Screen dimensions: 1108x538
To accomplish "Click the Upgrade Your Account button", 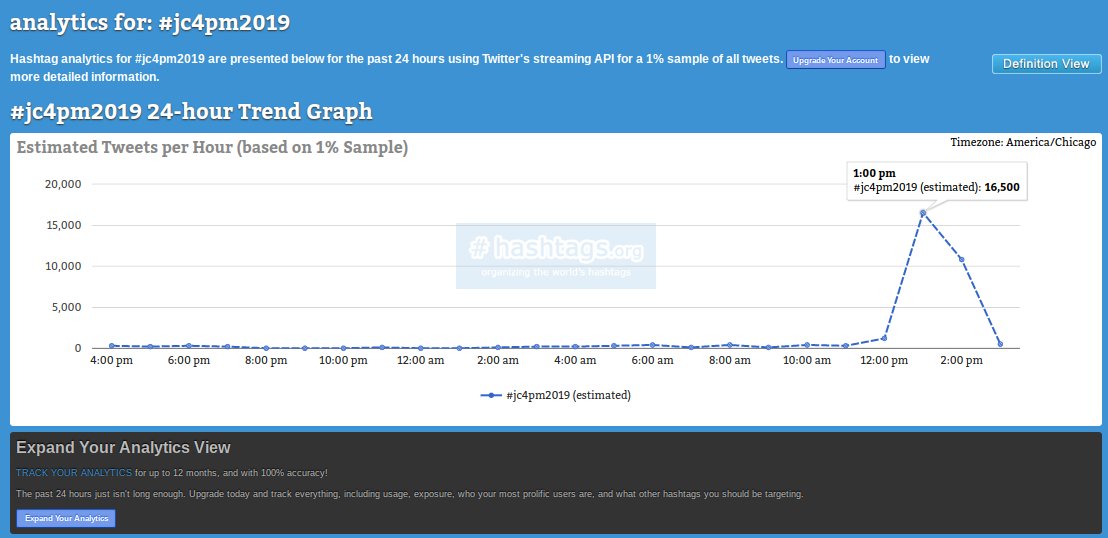I will [836, 60].
